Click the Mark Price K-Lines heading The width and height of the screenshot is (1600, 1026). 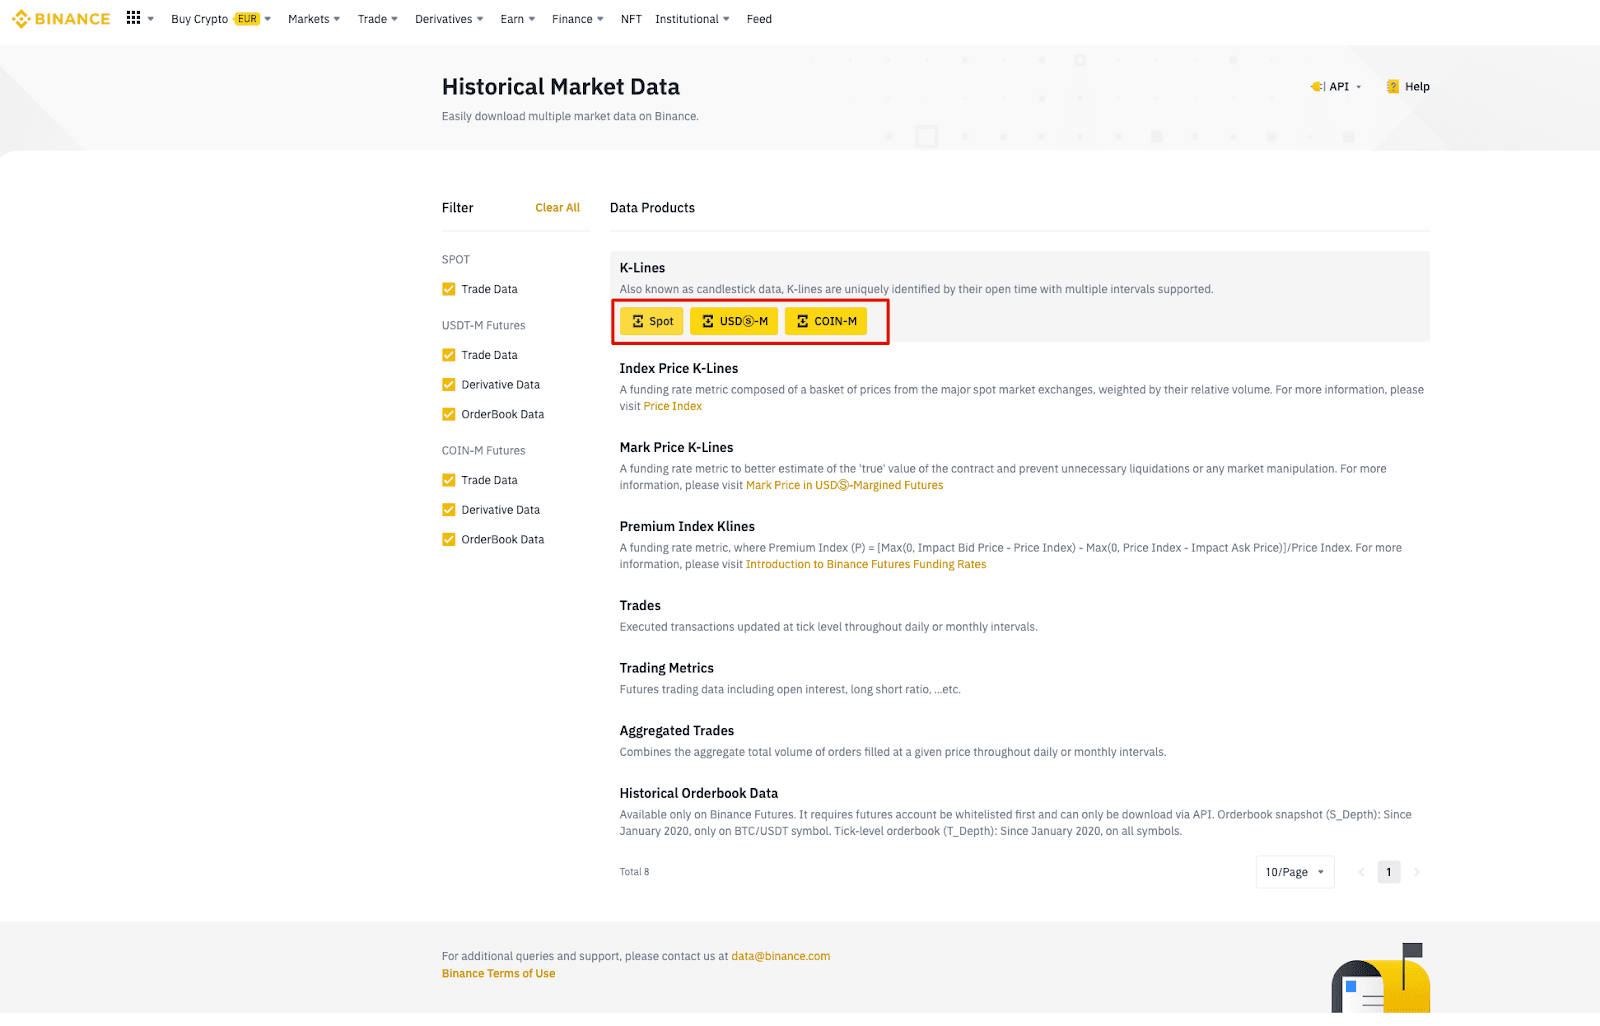(x=677, y=447)
